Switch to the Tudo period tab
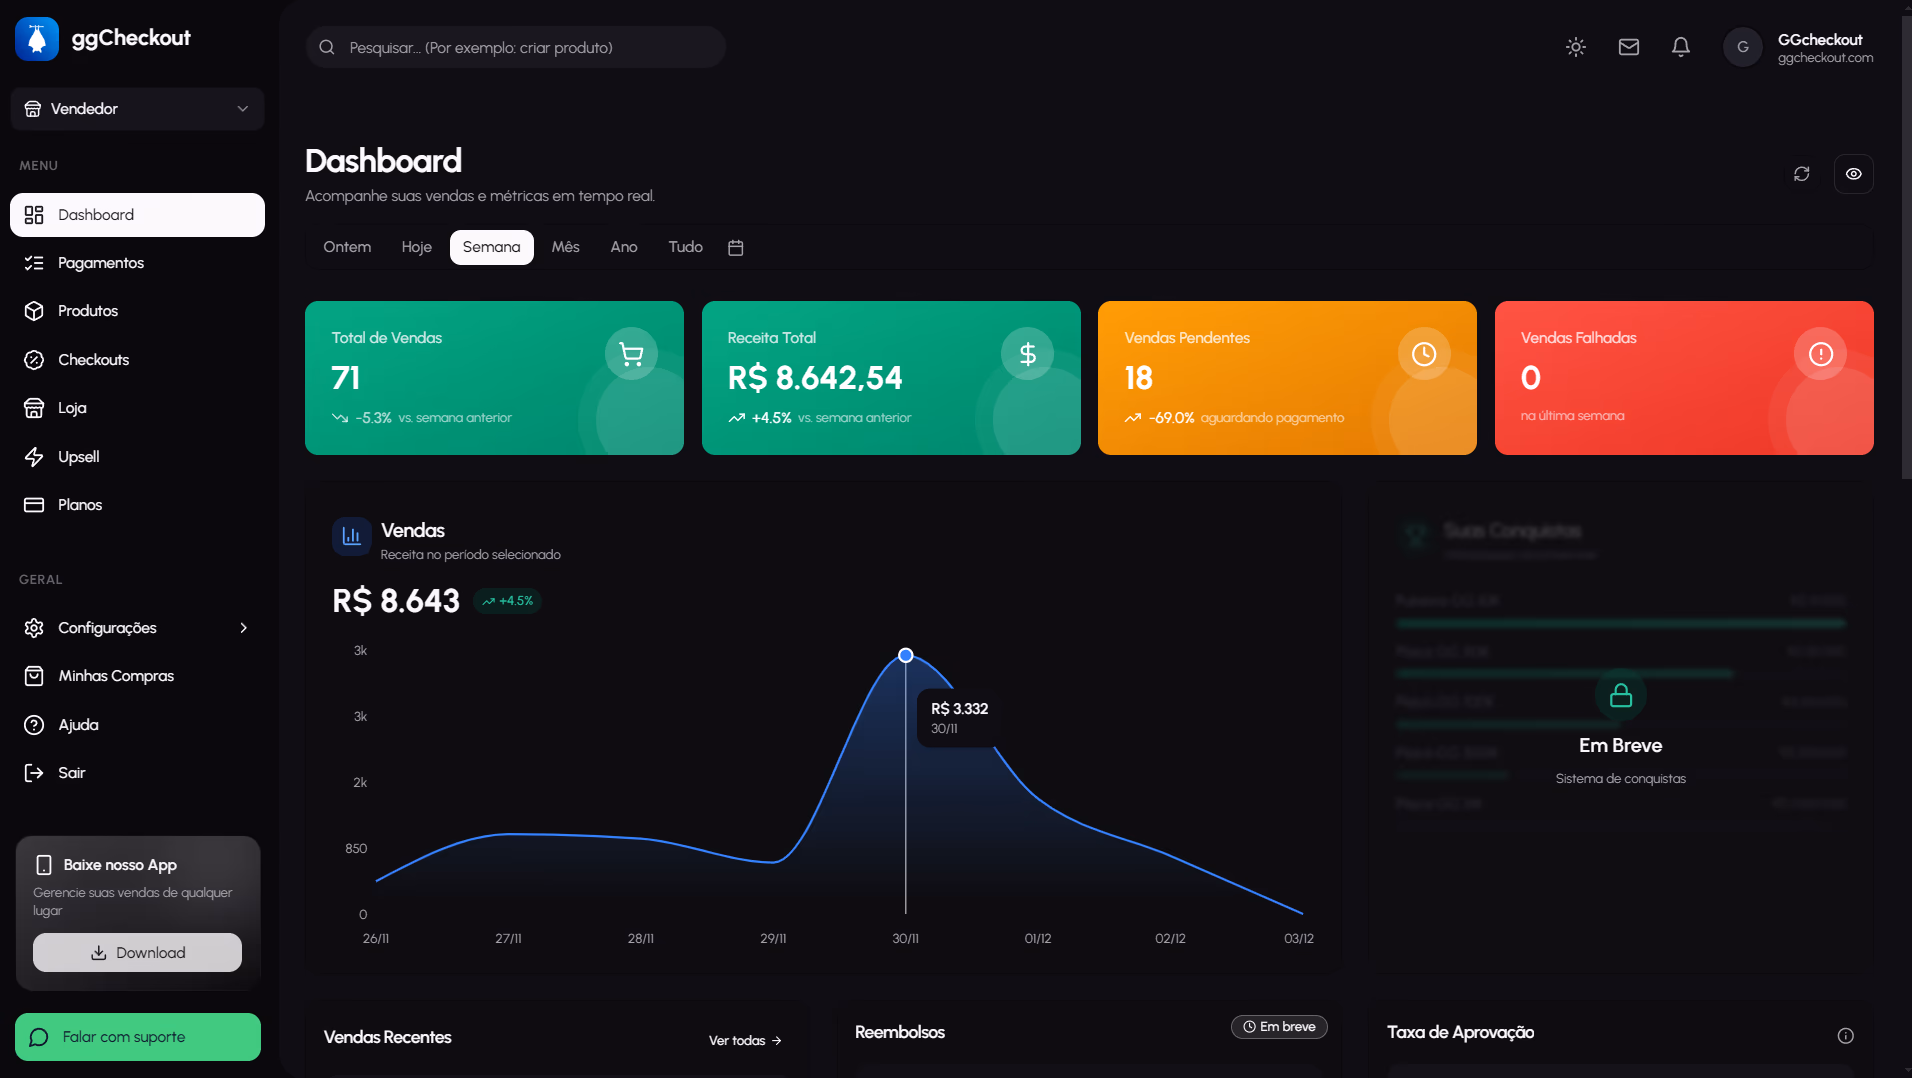The image size is (1912, 1078). (x=686, y=247)
